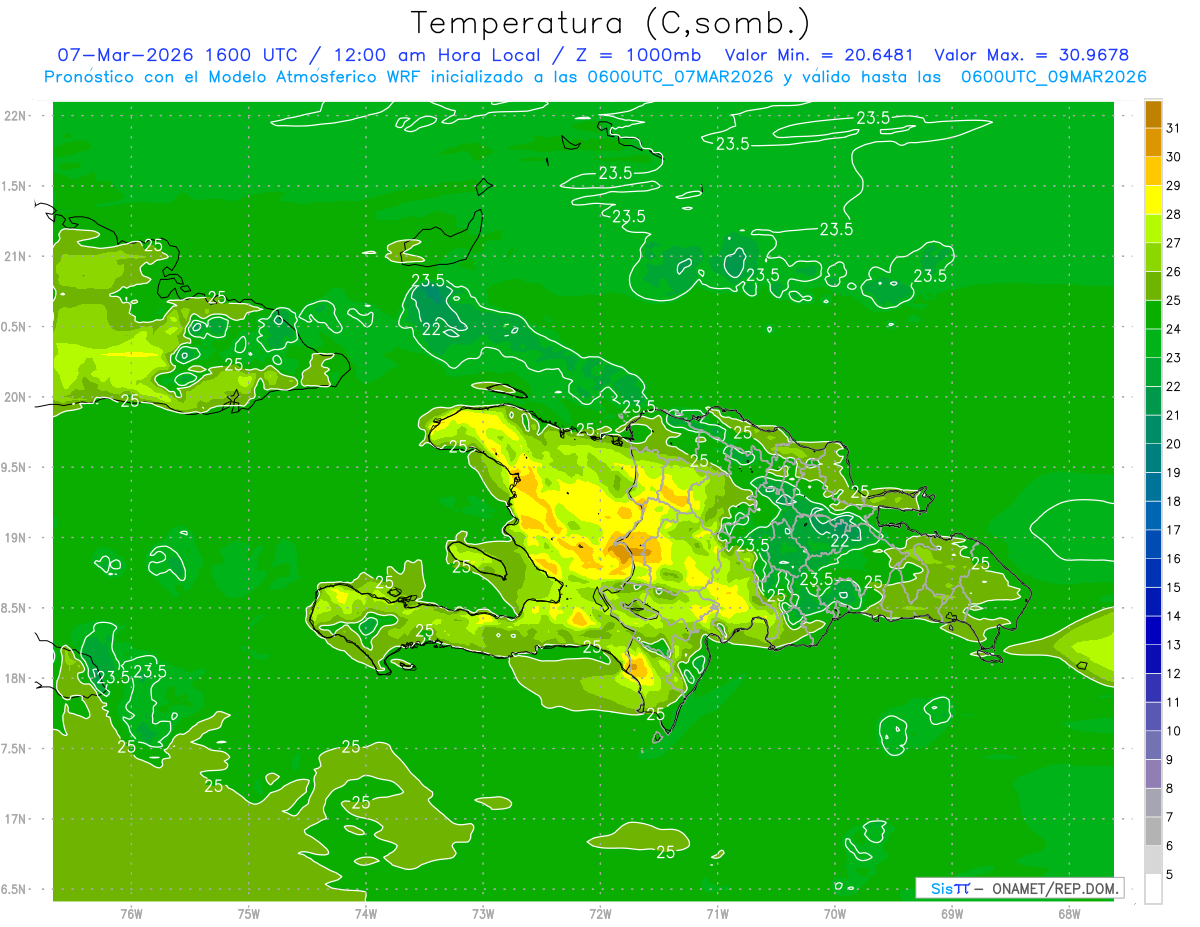Click colorbar label '18'

pos(1174,501)
